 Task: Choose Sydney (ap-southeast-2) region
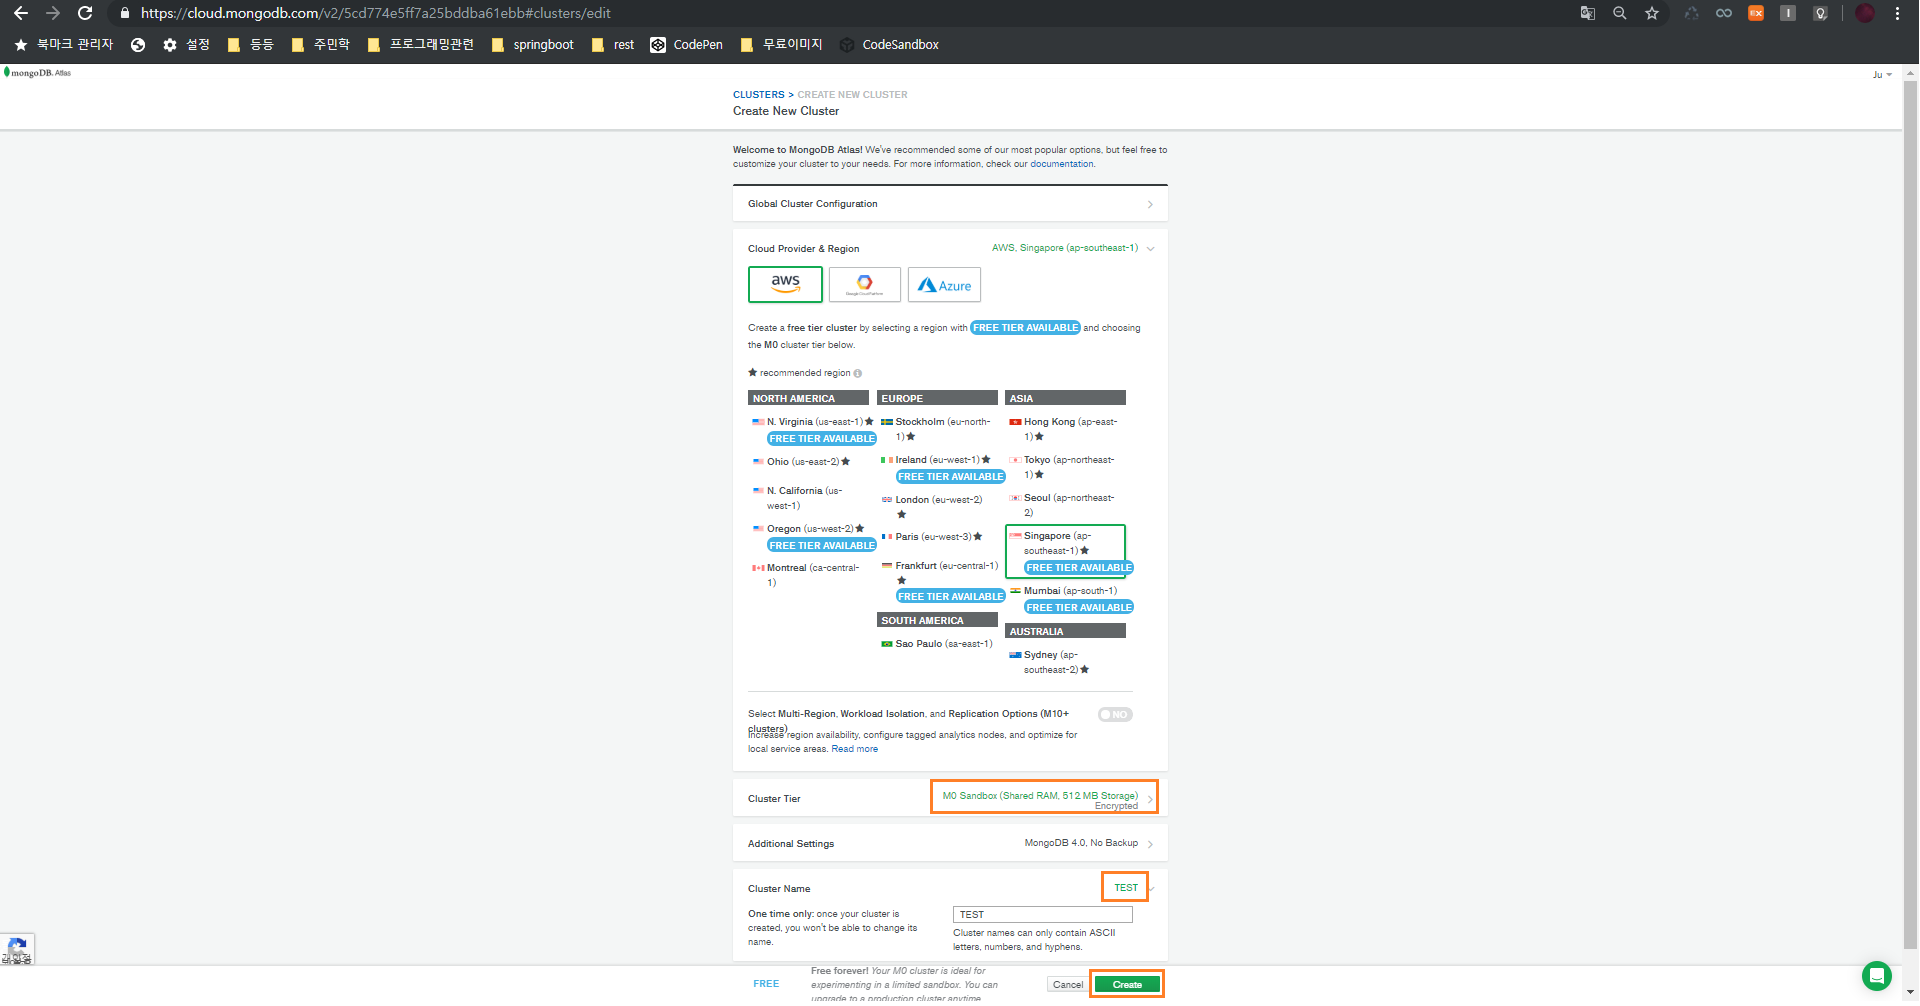(x=1050, y=662)
